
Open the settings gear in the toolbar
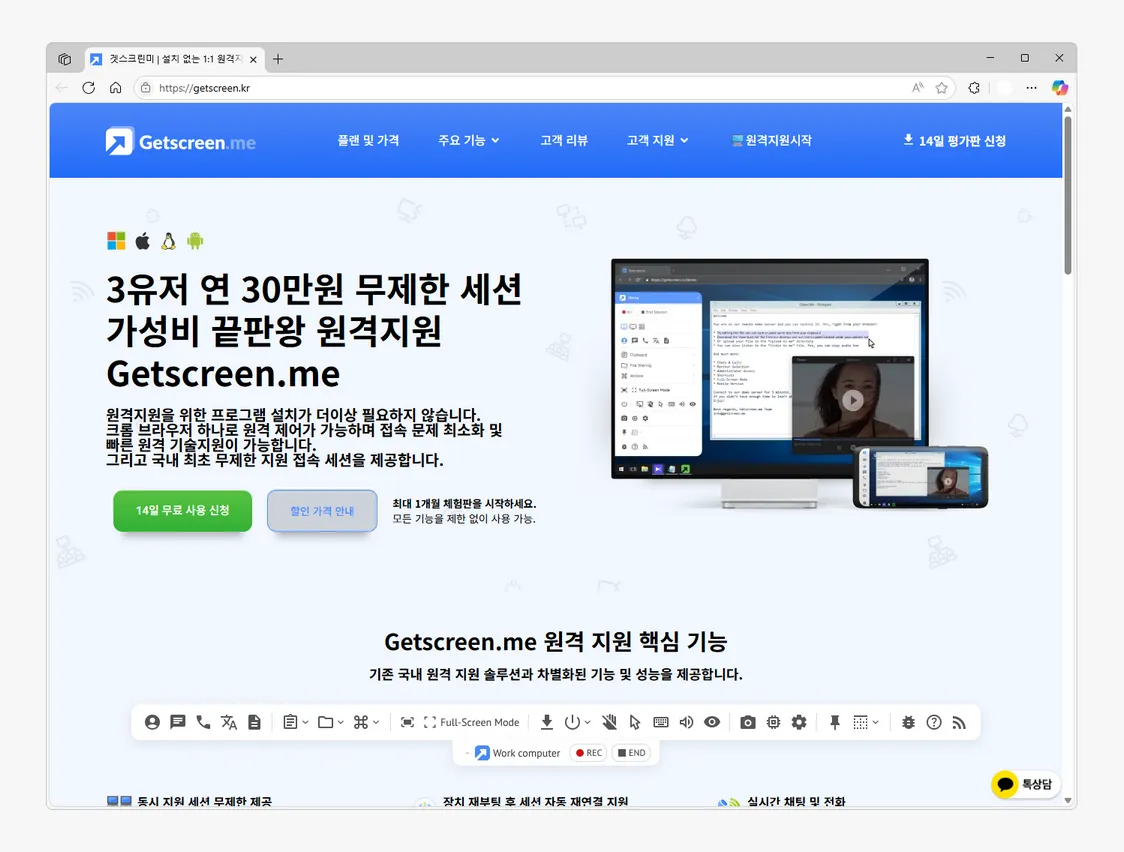pos(799,722)
